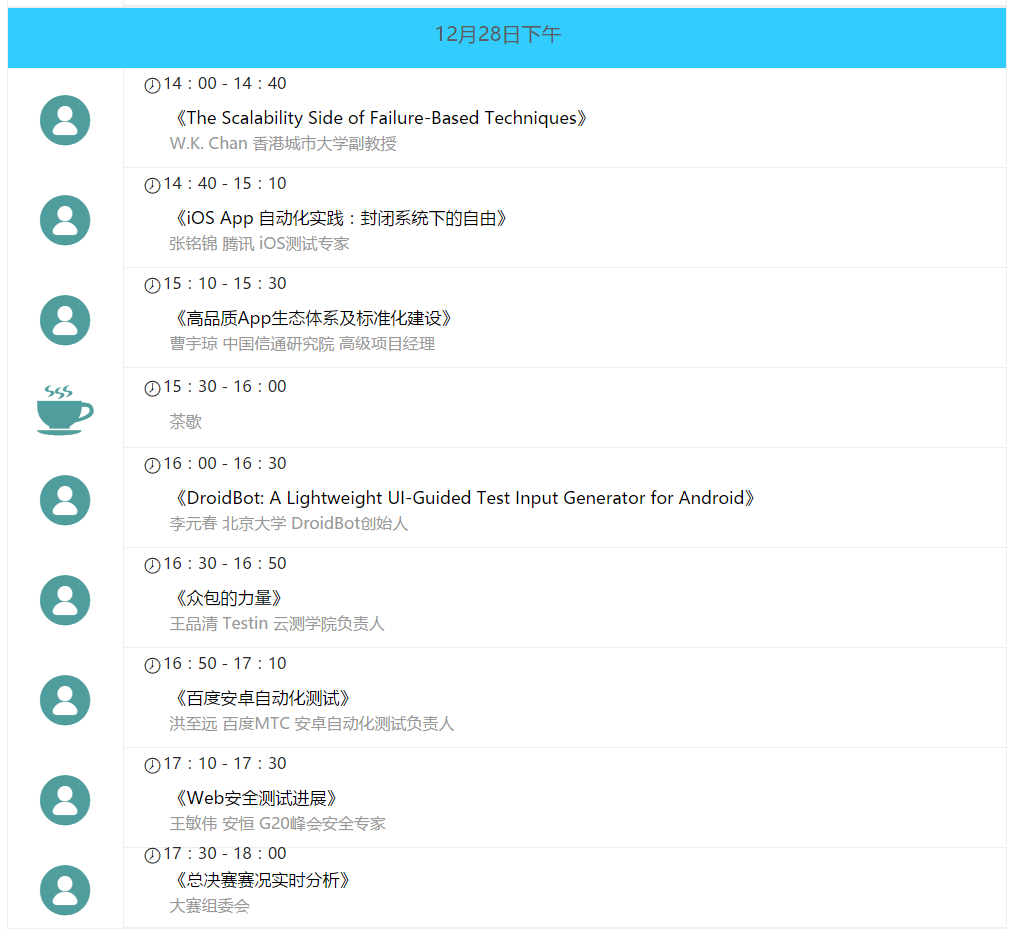Select the 12月28日下午 header
This screenshot has height=937, width=1026.
tap(506, 38)
